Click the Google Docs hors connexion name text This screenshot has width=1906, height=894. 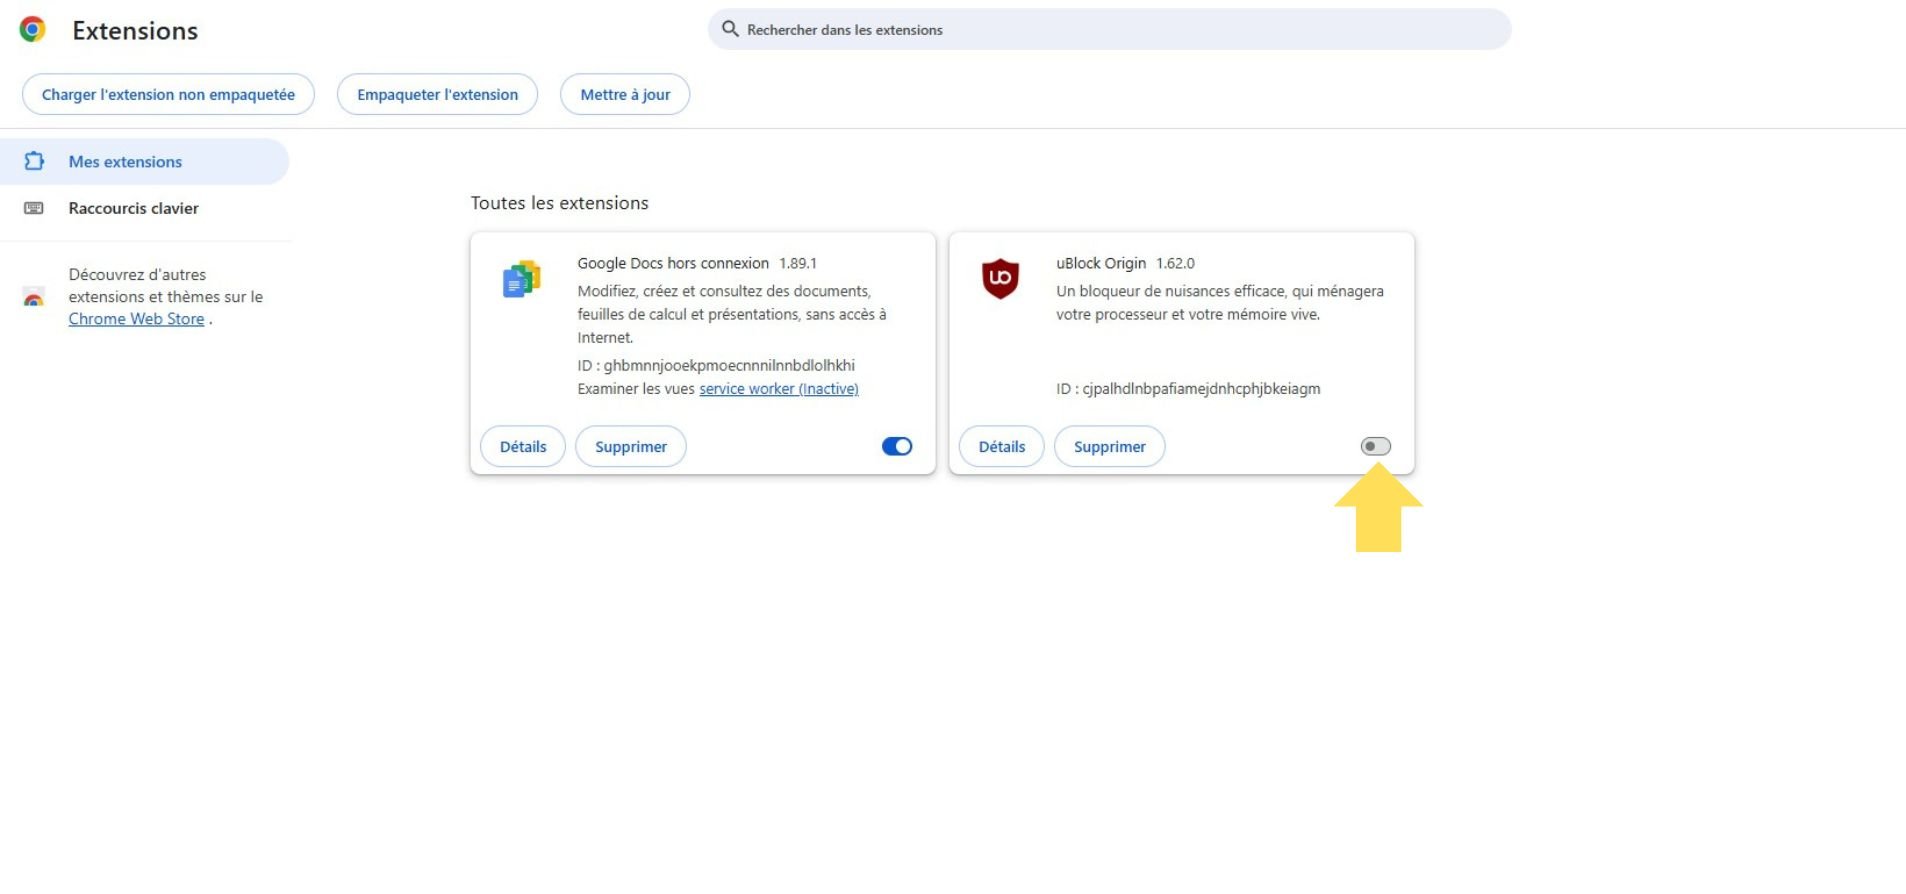[673, 263]
